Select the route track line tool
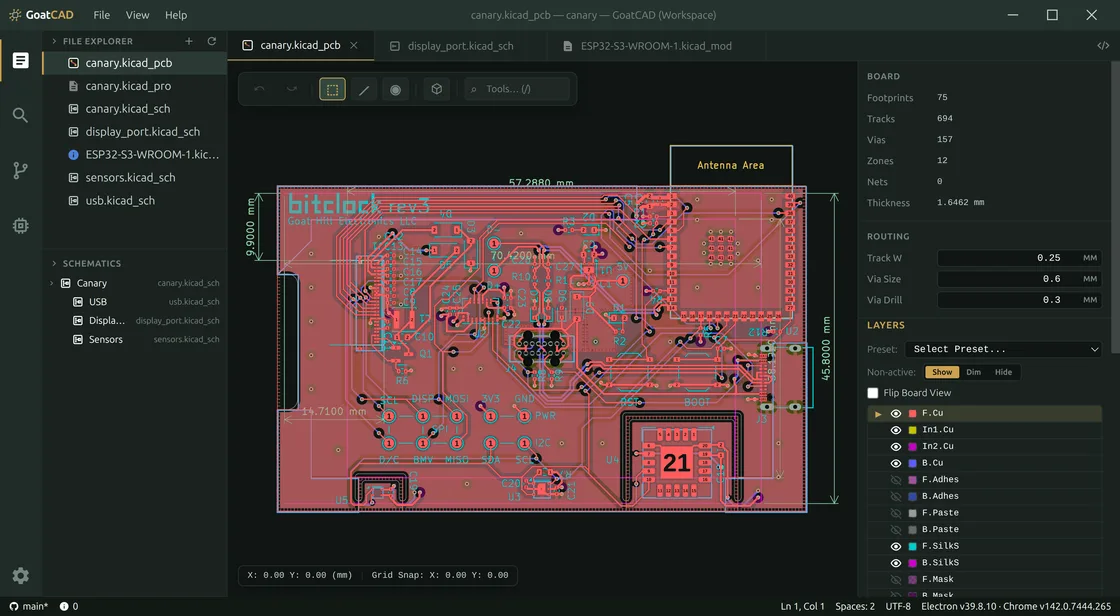Viewport: 1120px width, 616px height. tap(364, 89)
